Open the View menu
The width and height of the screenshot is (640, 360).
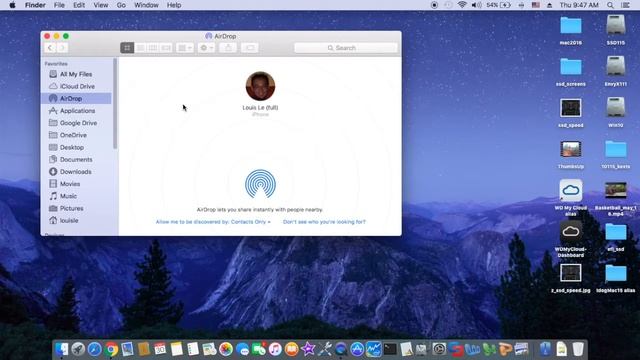point(100,5)
